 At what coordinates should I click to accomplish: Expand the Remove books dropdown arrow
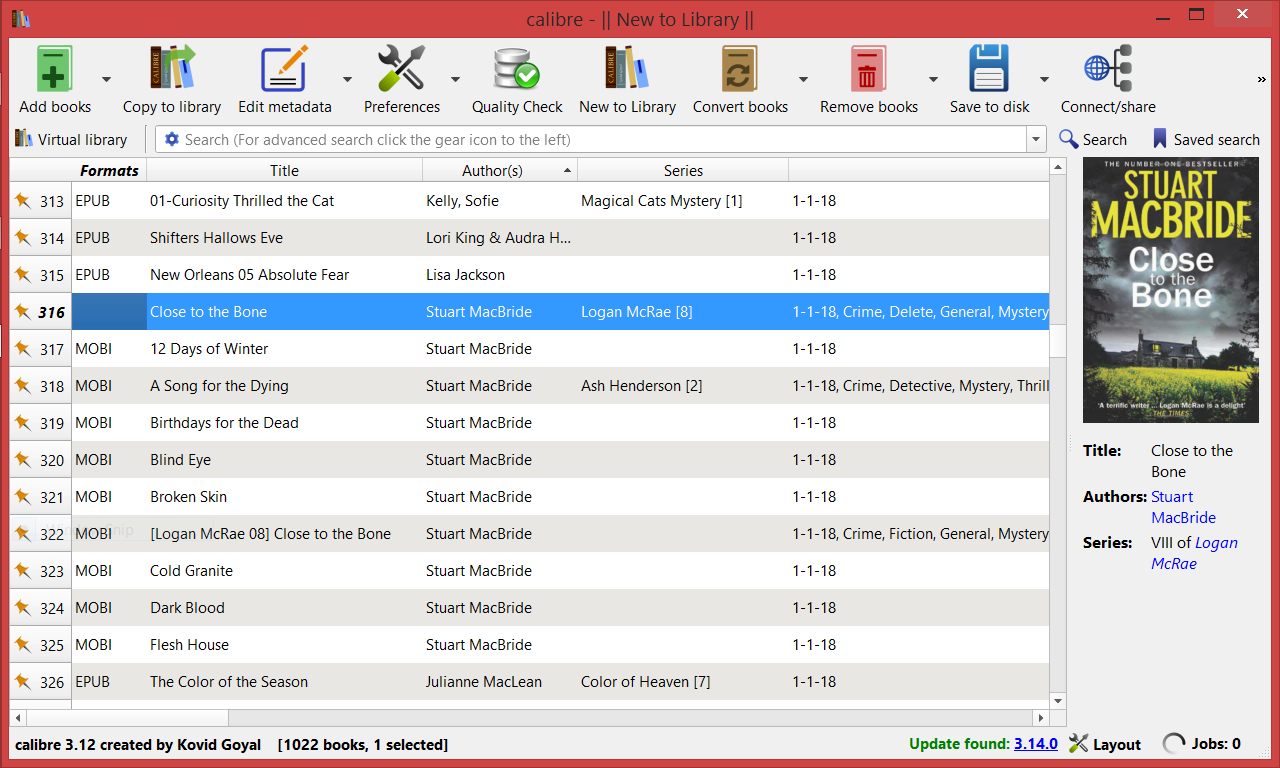[933, 80]
